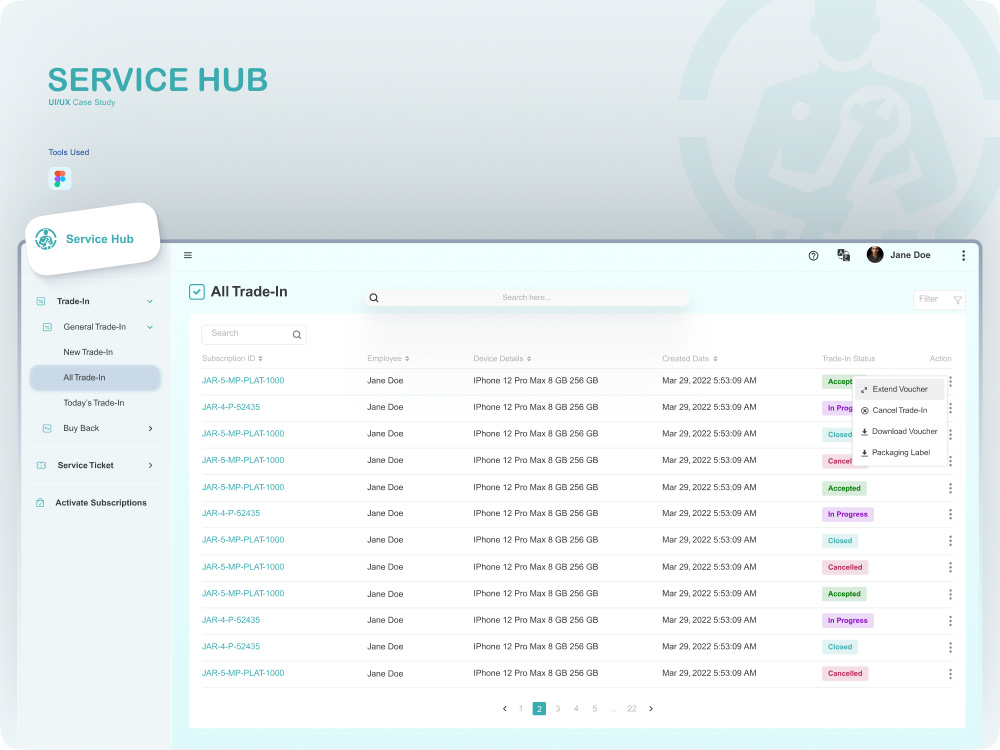This screenshot has height=750, width=1000.
Task: Click the Trade-In sidebar icon
Action: pyautogui.click(x=41, y=301)
